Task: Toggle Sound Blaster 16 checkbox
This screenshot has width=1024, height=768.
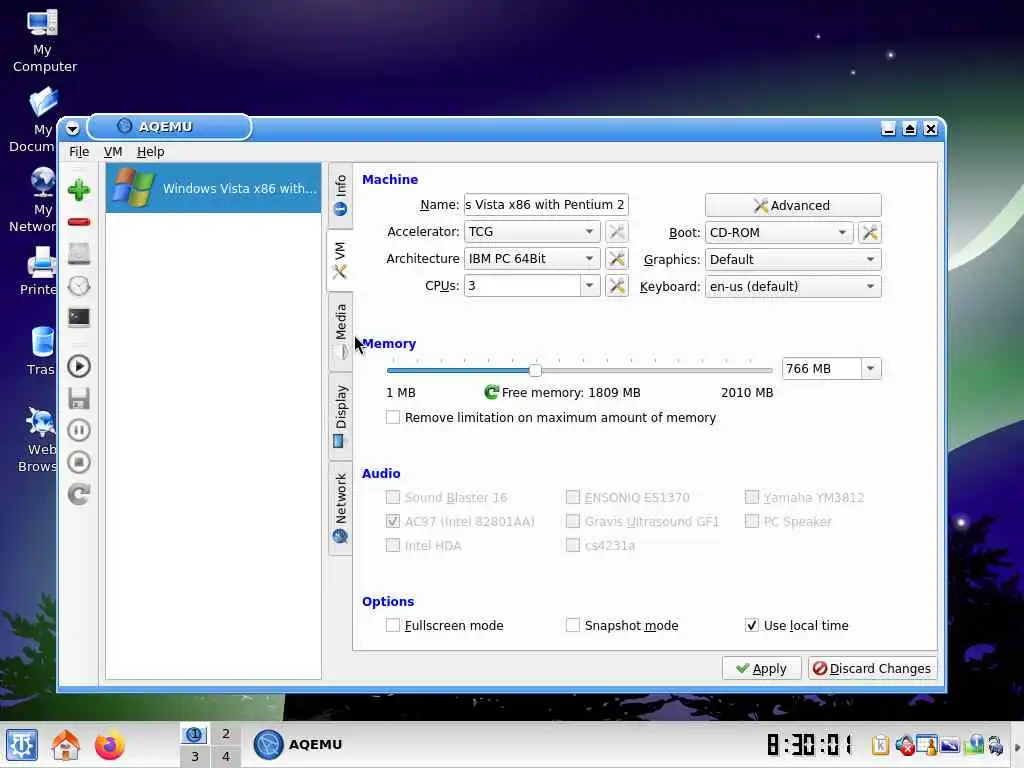Action: 392,498
